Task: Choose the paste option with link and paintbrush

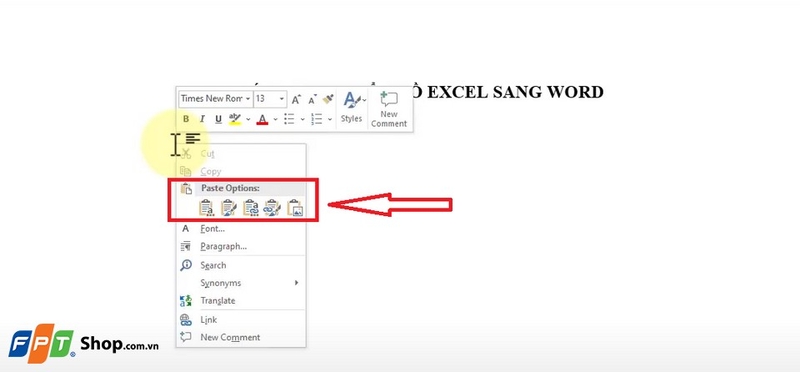Action: pyautogui.click(x=273, y=208)
